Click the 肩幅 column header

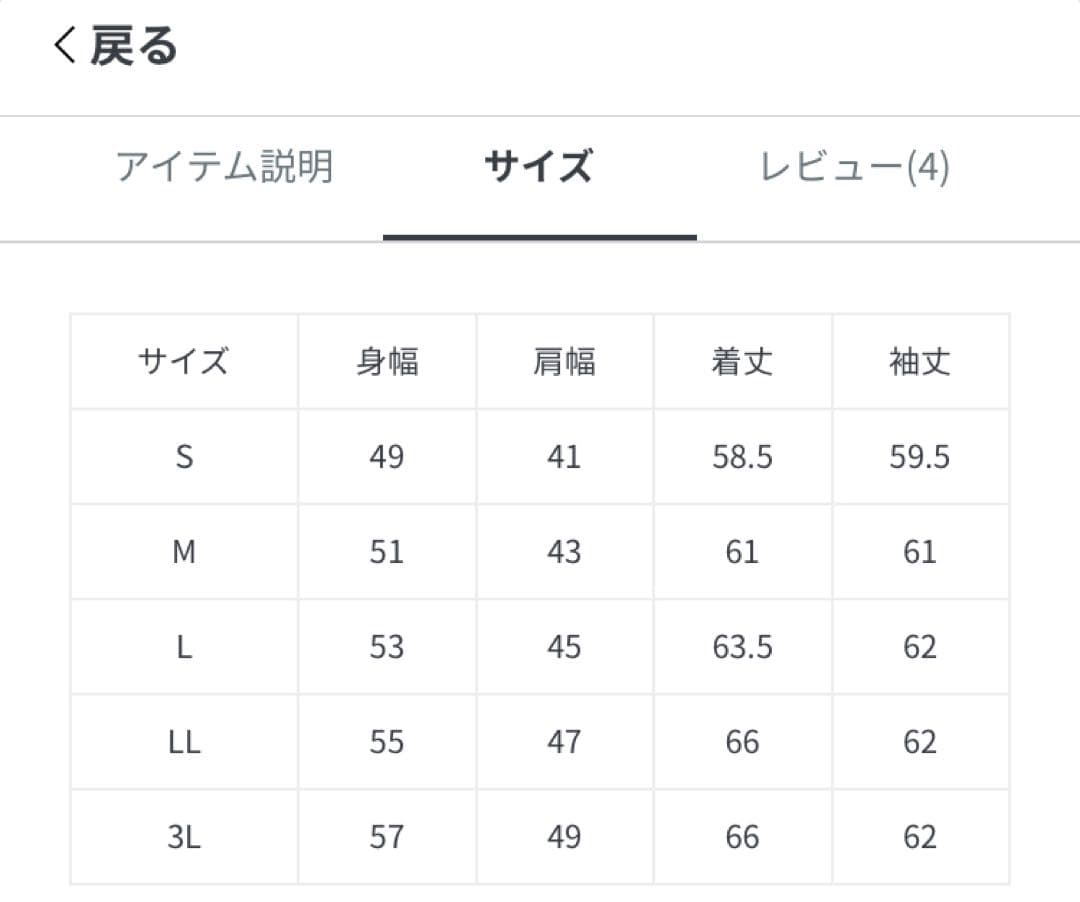pyautogui.click(x=565, y=361)
